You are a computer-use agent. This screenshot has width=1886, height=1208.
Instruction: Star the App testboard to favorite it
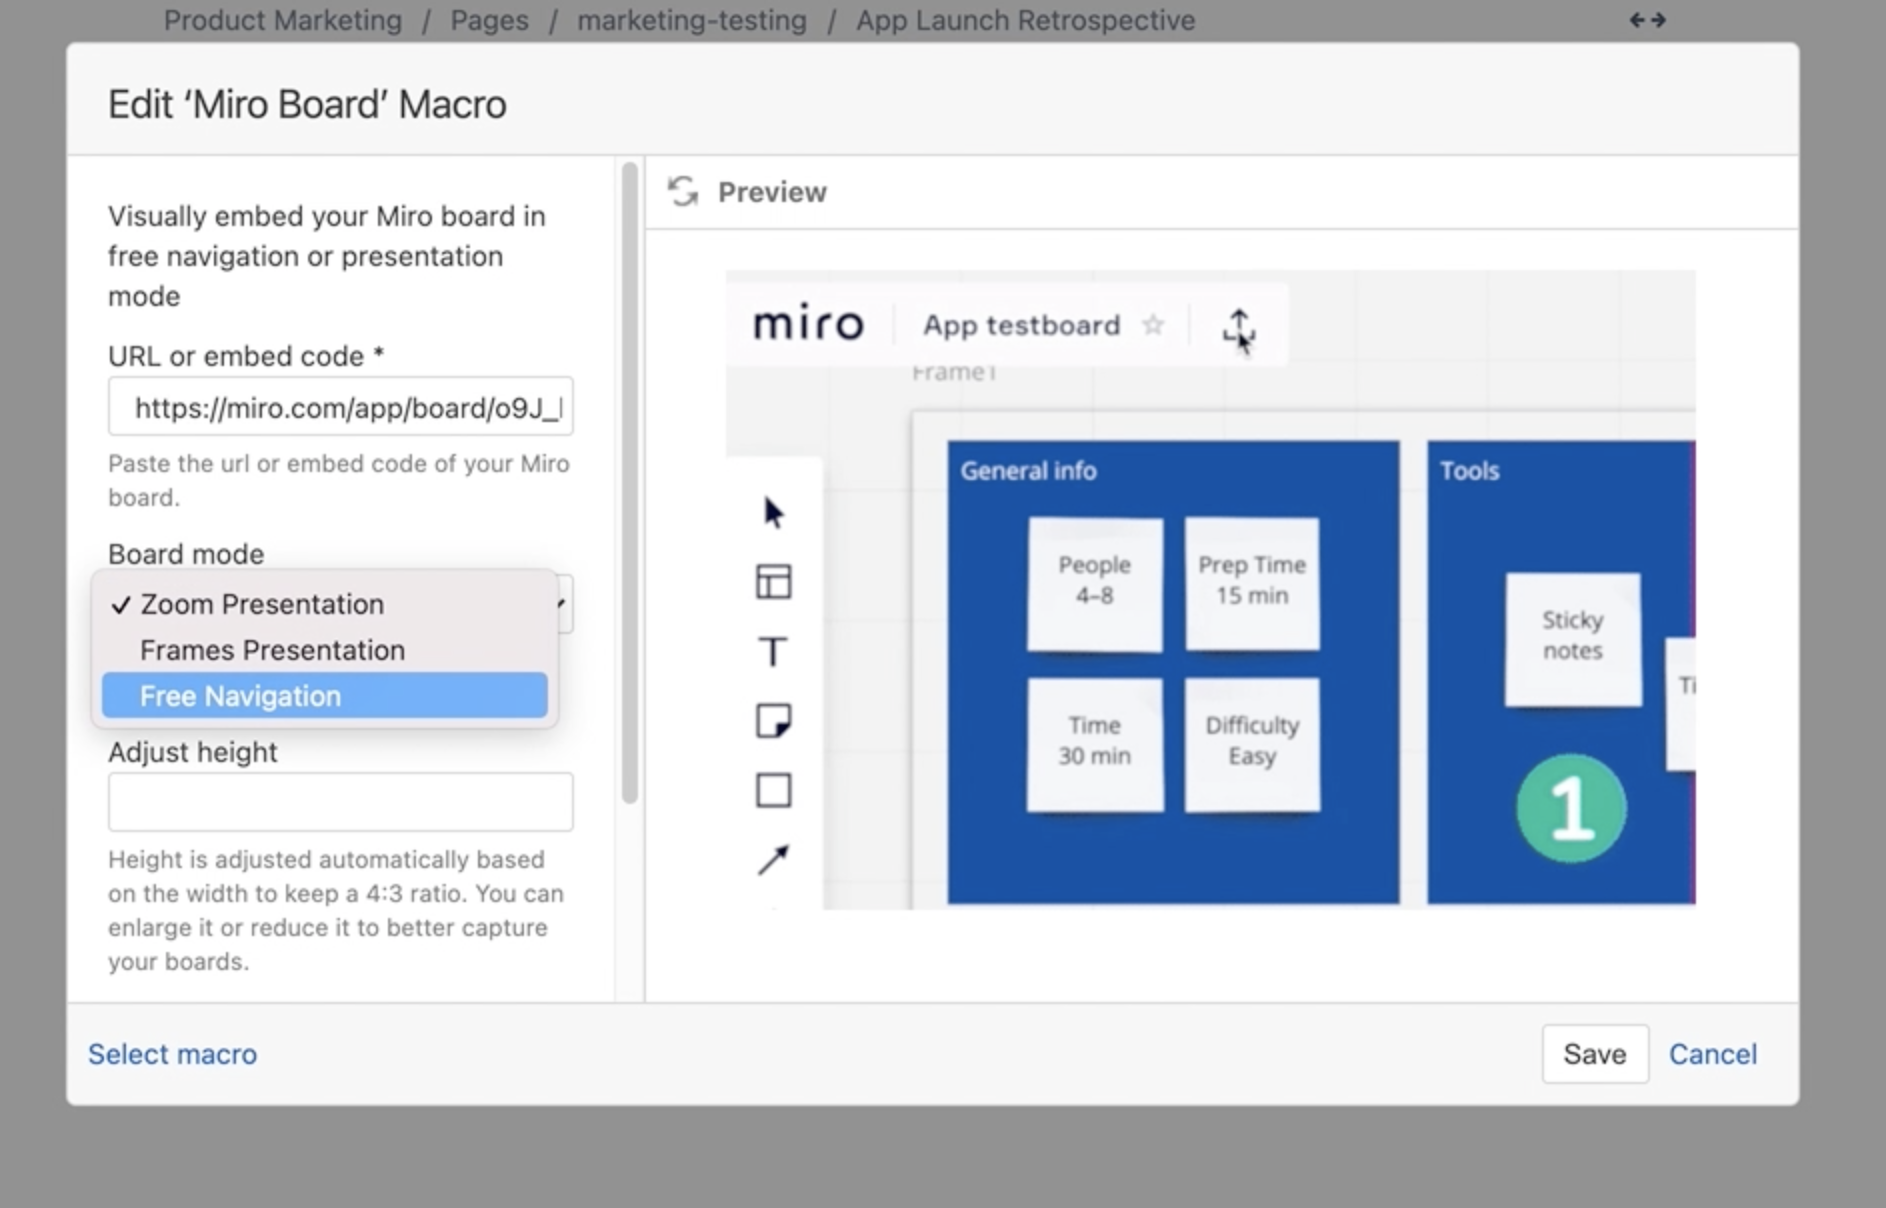pos(1155,324)
